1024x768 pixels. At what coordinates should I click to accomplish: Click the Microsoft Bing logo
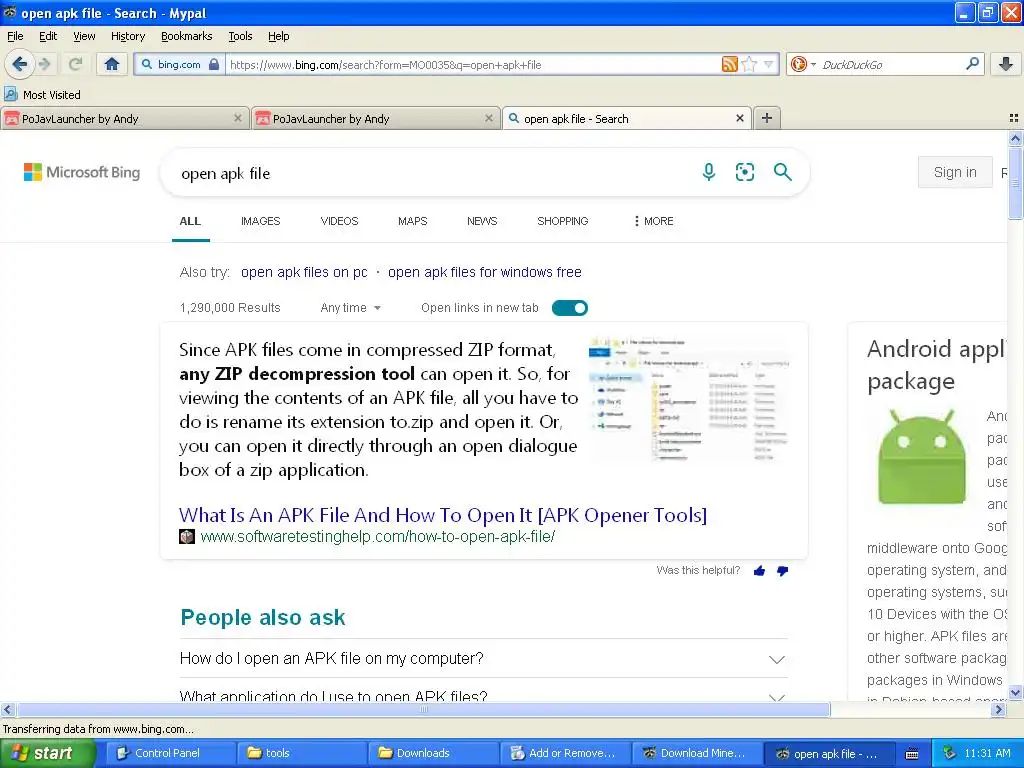pos(82,172)
